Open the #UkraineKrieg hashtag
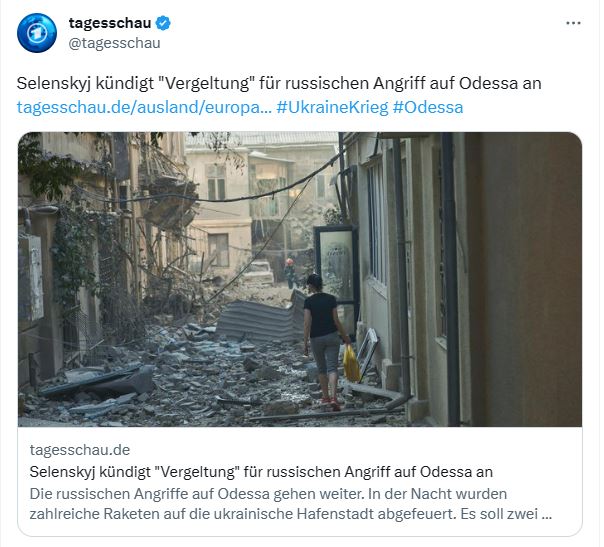 tap(332, 107)
